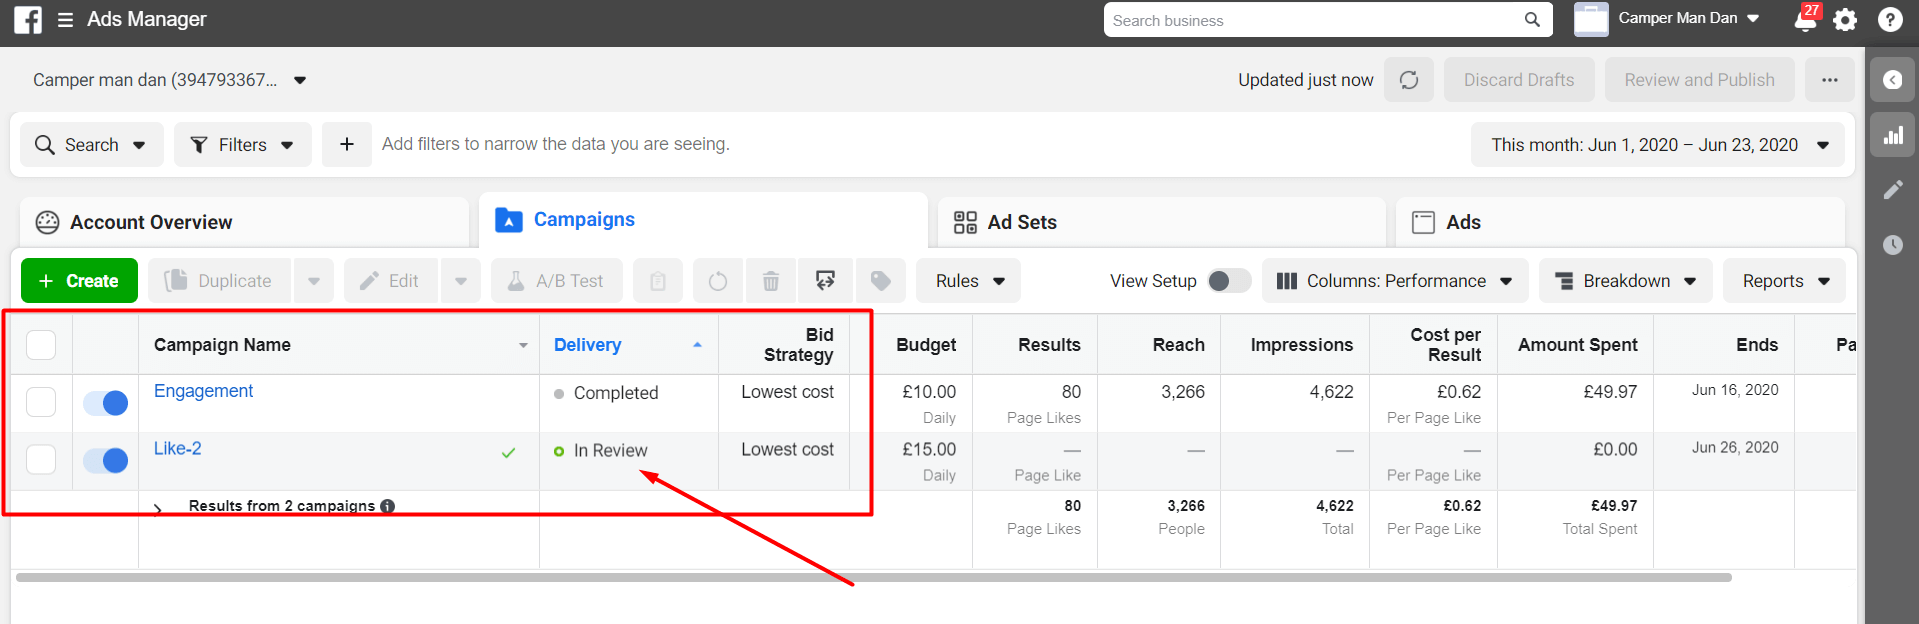Screen dimensions: 1919x624
Task: Open the Columns: Performance dropdown
Action: coord(1395,281)
